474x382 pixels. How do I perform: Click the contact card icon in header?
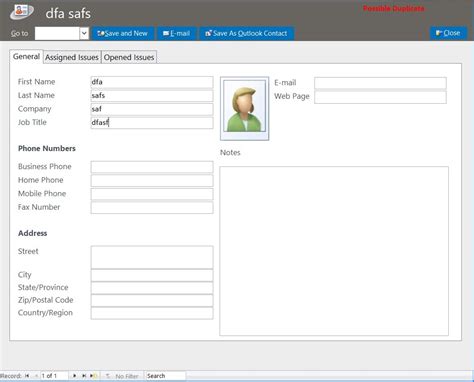click(x=21, y=12)
